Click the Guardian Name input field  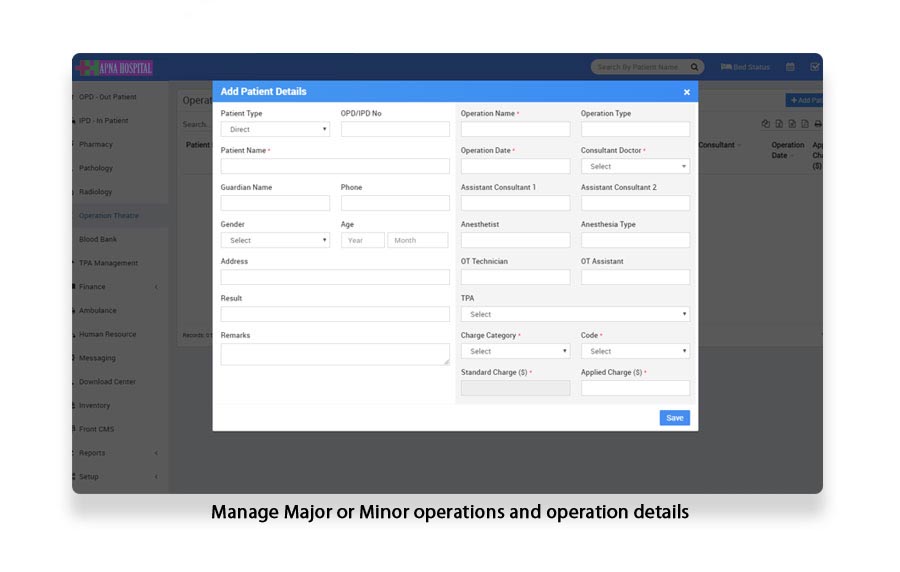[x=276, y=203]
